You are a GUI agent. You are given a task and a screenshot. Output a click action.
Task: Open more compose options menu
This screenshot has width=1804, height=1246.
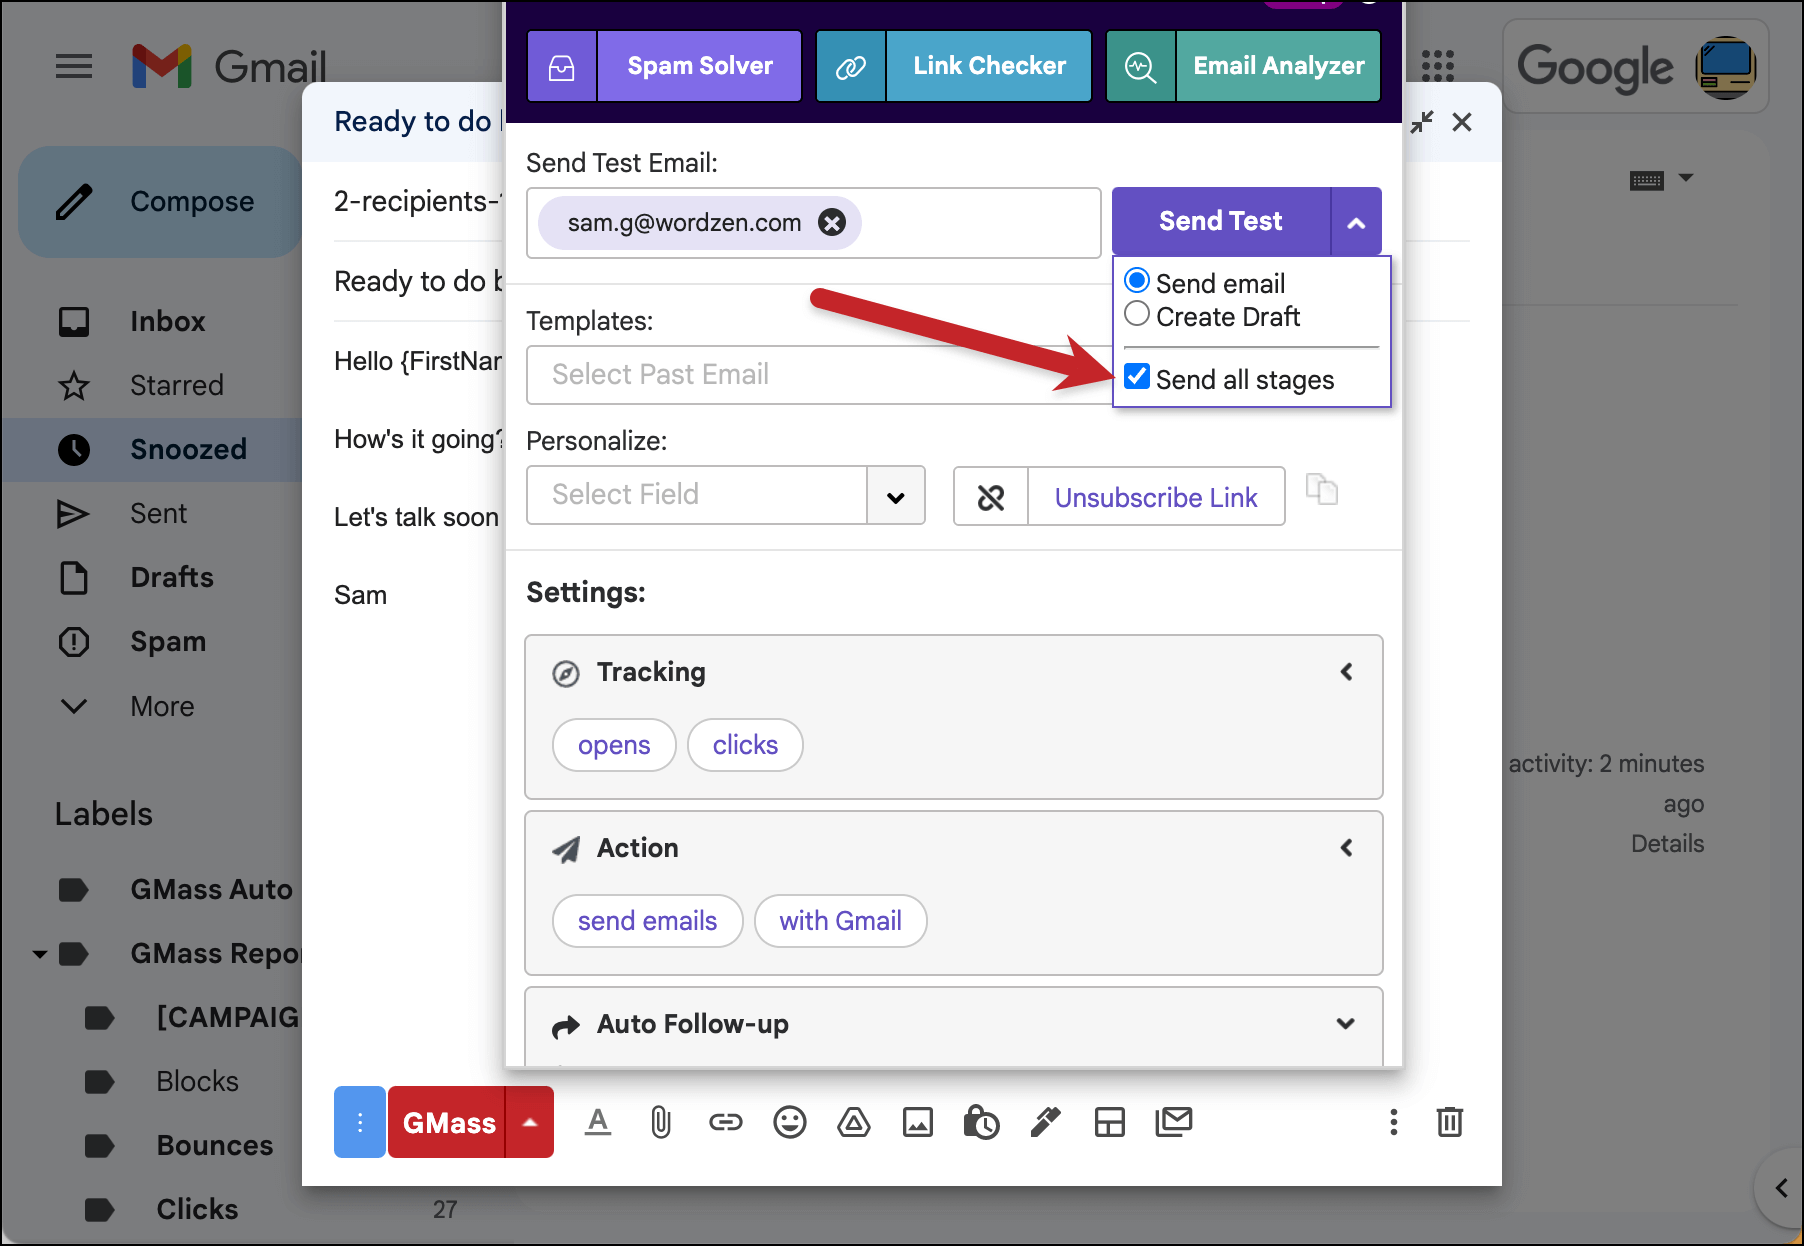pyautogui.click(x=1393, y=1122)
